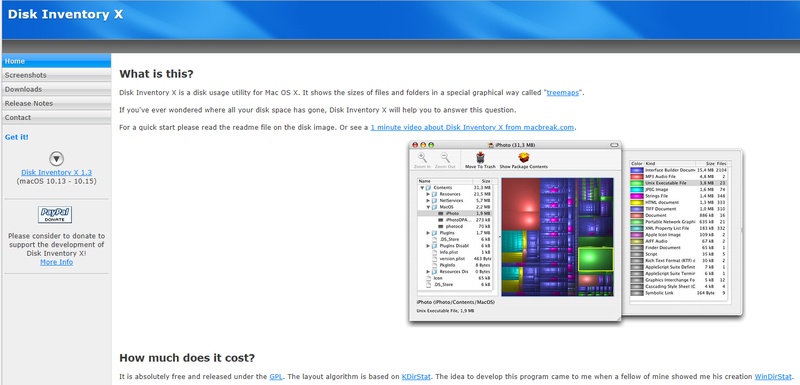This screenshot has height=385, width=800.
Task: Expand the Resources folder triangle
Action: (428, 194)
